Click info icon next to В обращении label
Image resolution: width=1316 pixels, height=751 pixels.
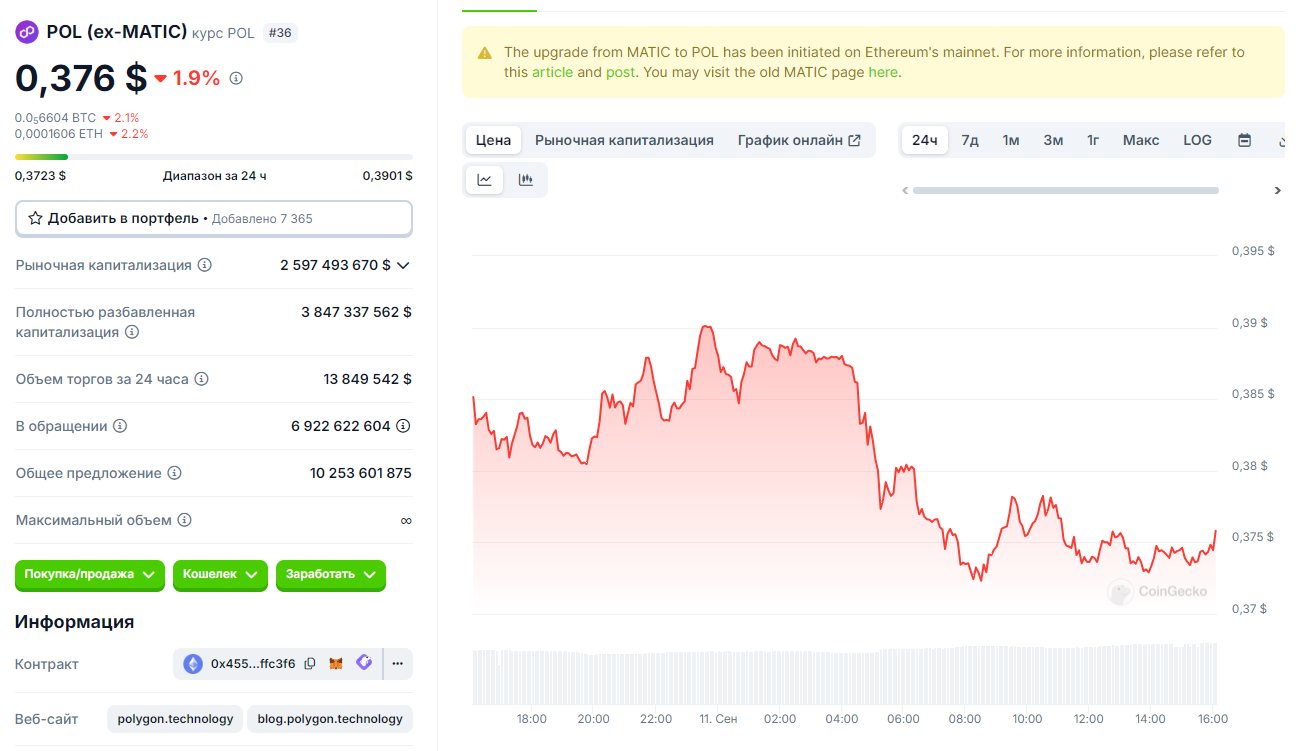tap(120, 426)
